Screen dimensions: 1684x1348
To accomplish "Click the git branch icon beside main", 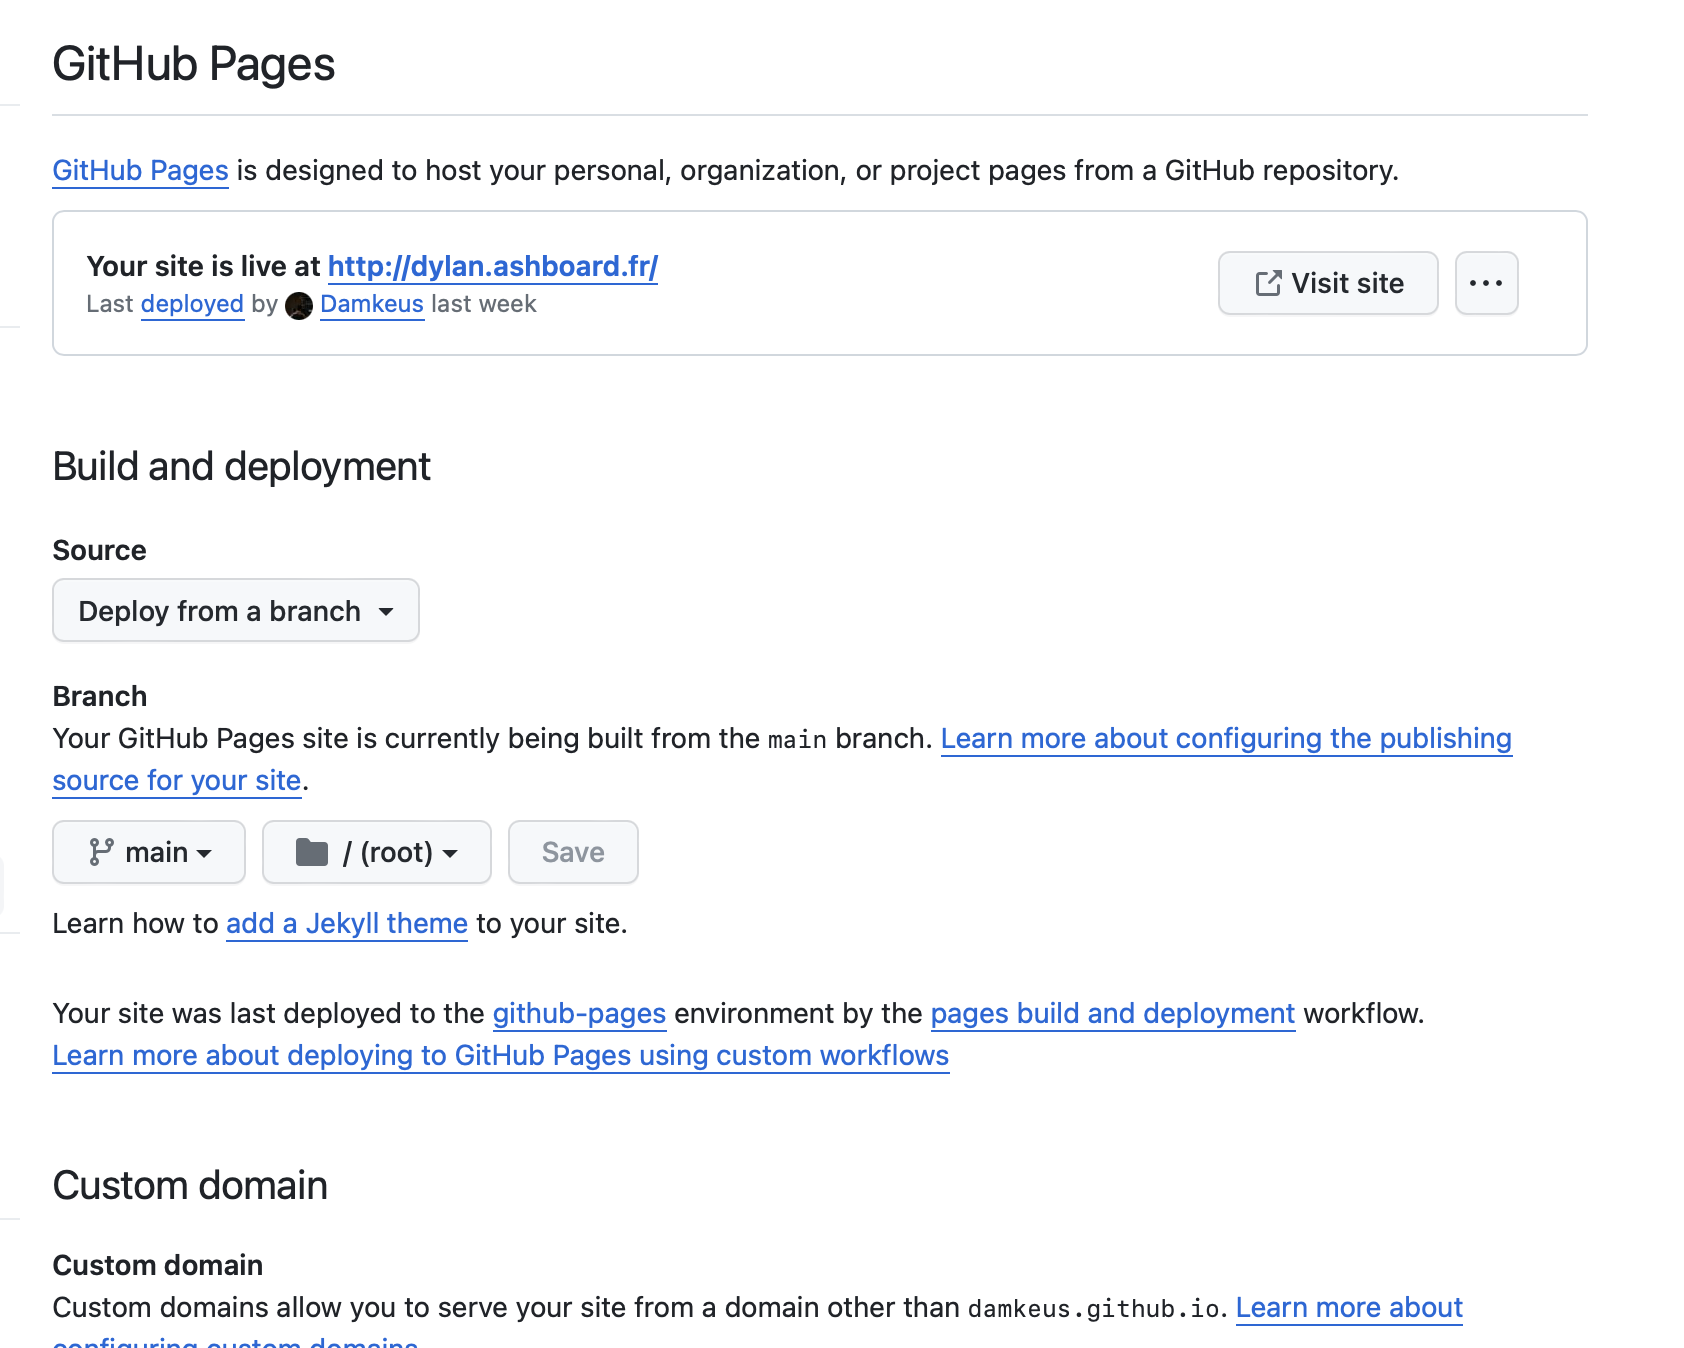I will point(101,852).
